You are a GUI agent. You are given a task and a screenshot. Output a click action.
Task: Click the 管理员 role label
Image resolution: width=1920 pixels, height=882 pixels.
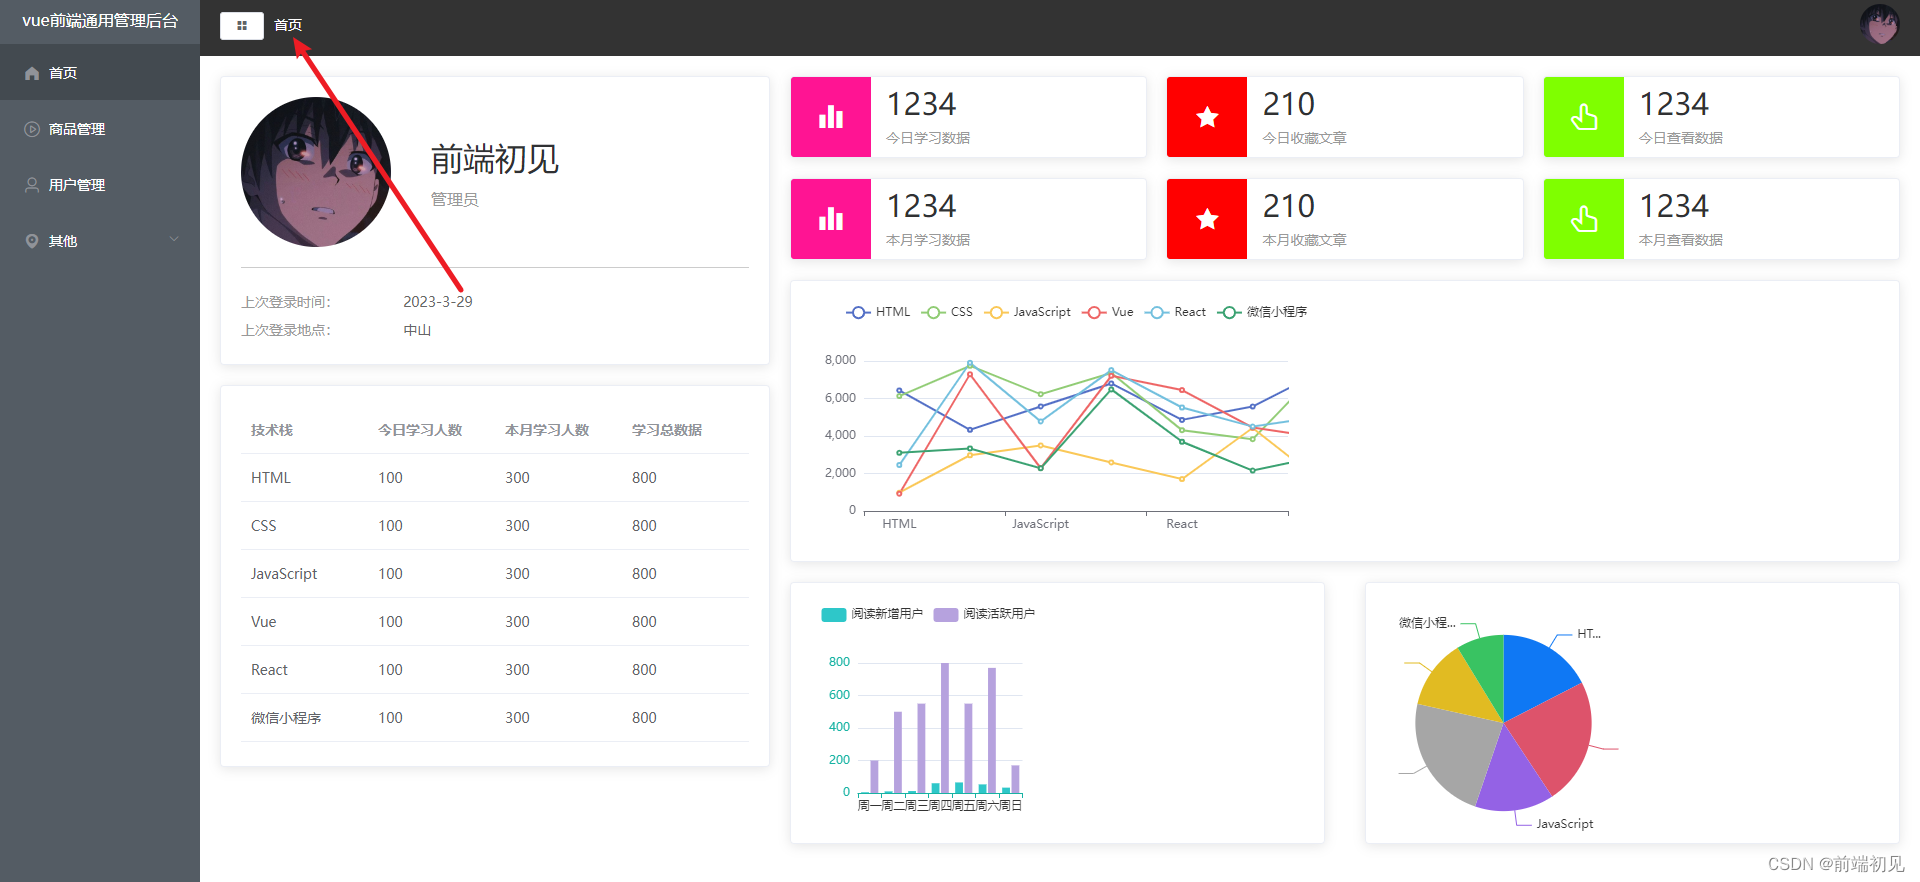455,200
